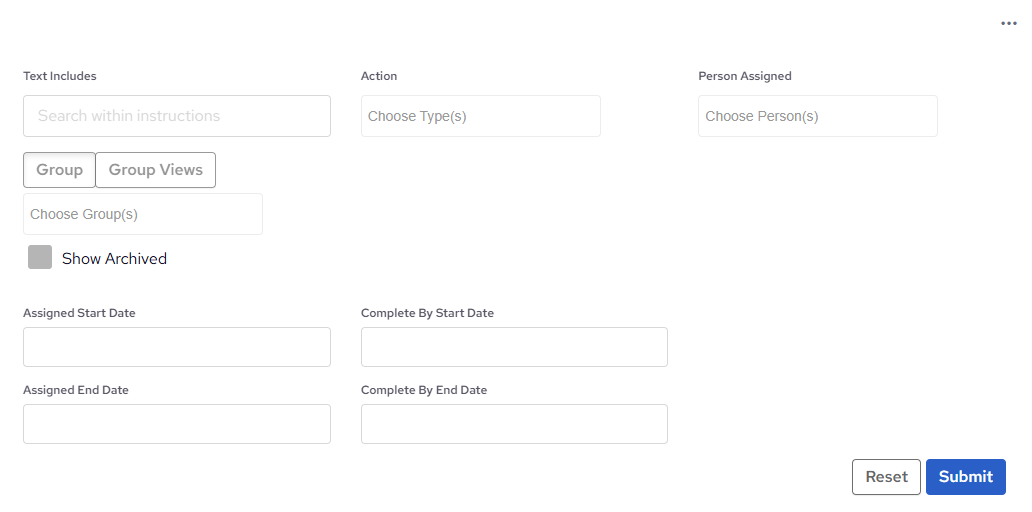
Task: Click the Assigned End Date label
Action: coord(76,390)
